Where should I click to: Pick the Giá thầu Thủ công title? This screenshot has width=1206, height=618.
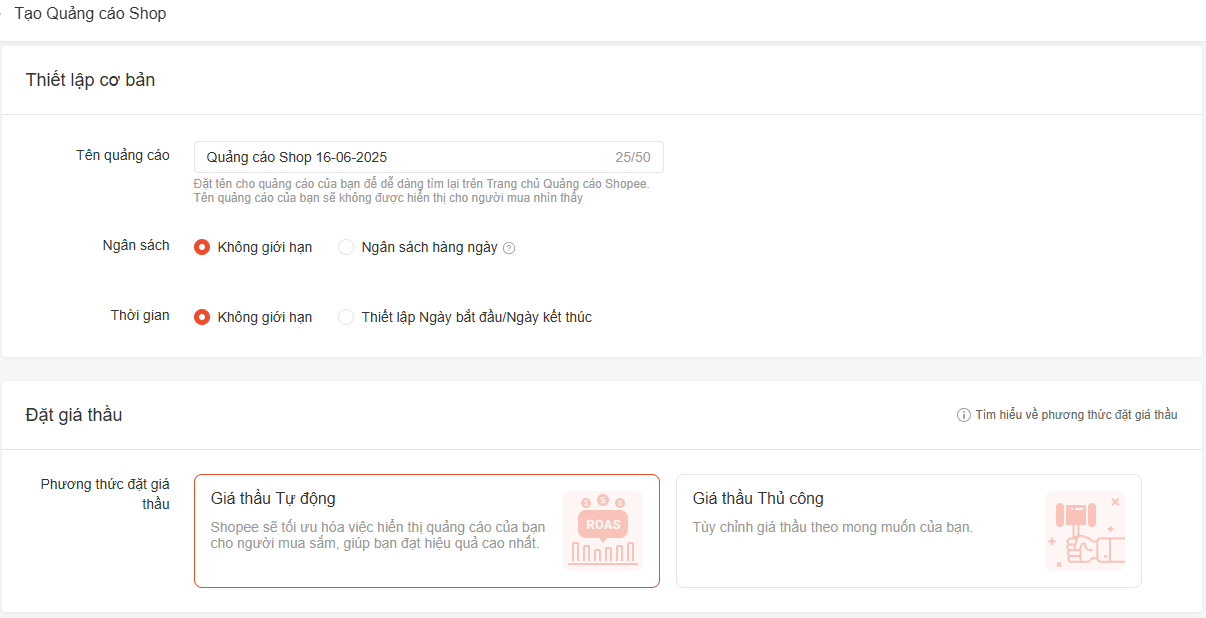[758, 498]
